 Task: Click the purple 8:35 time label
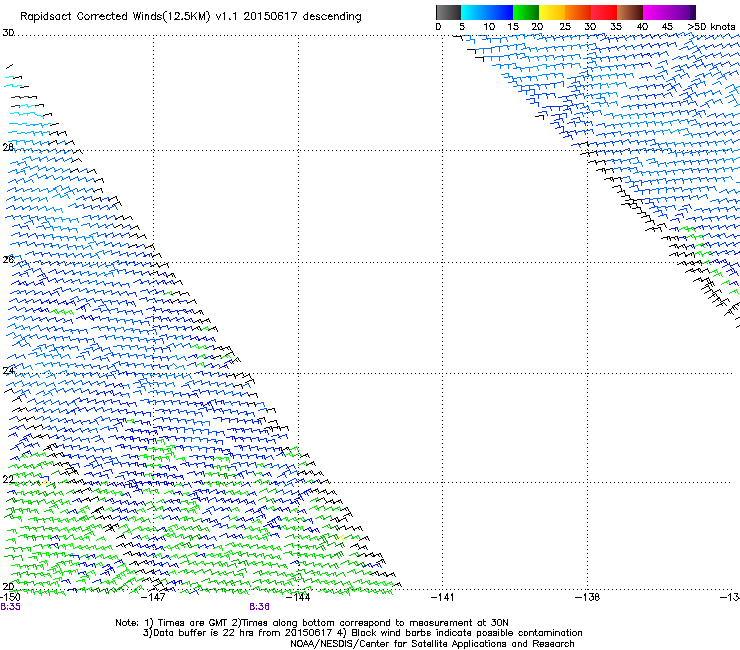10,607
